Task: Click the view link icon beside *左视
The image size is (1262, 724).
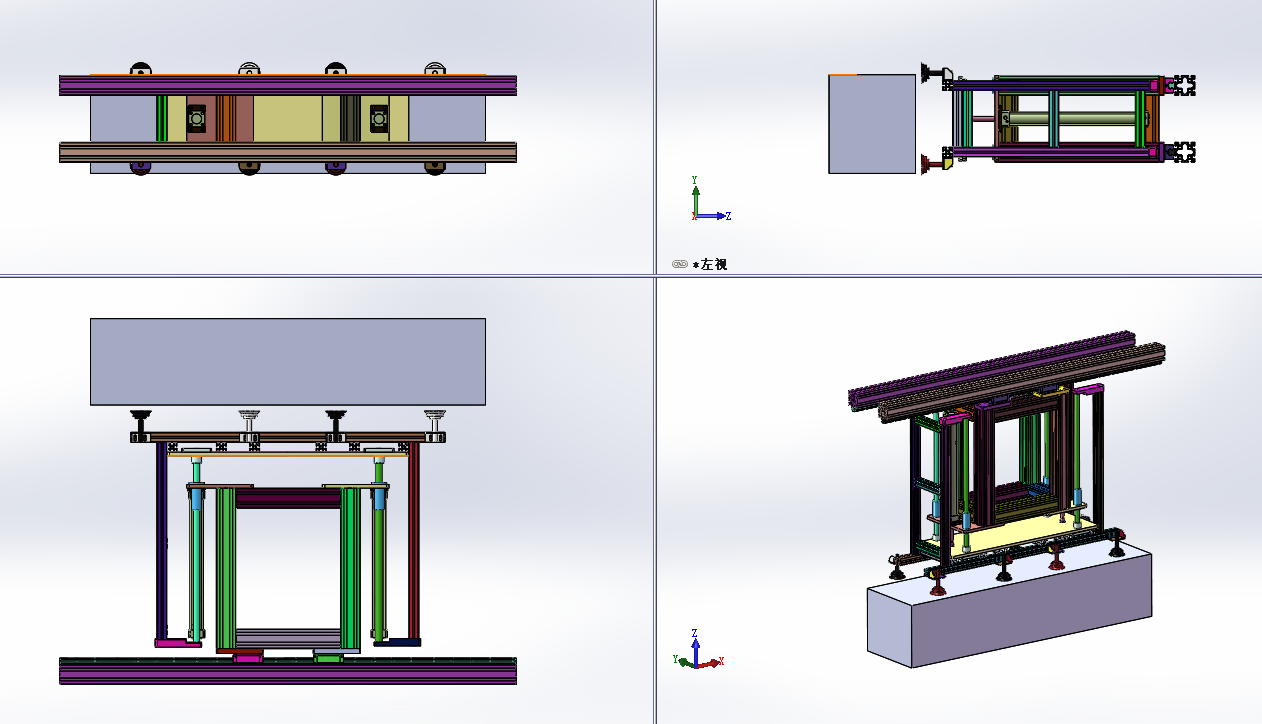Action: pyautogui.click(x=679, y=264)
